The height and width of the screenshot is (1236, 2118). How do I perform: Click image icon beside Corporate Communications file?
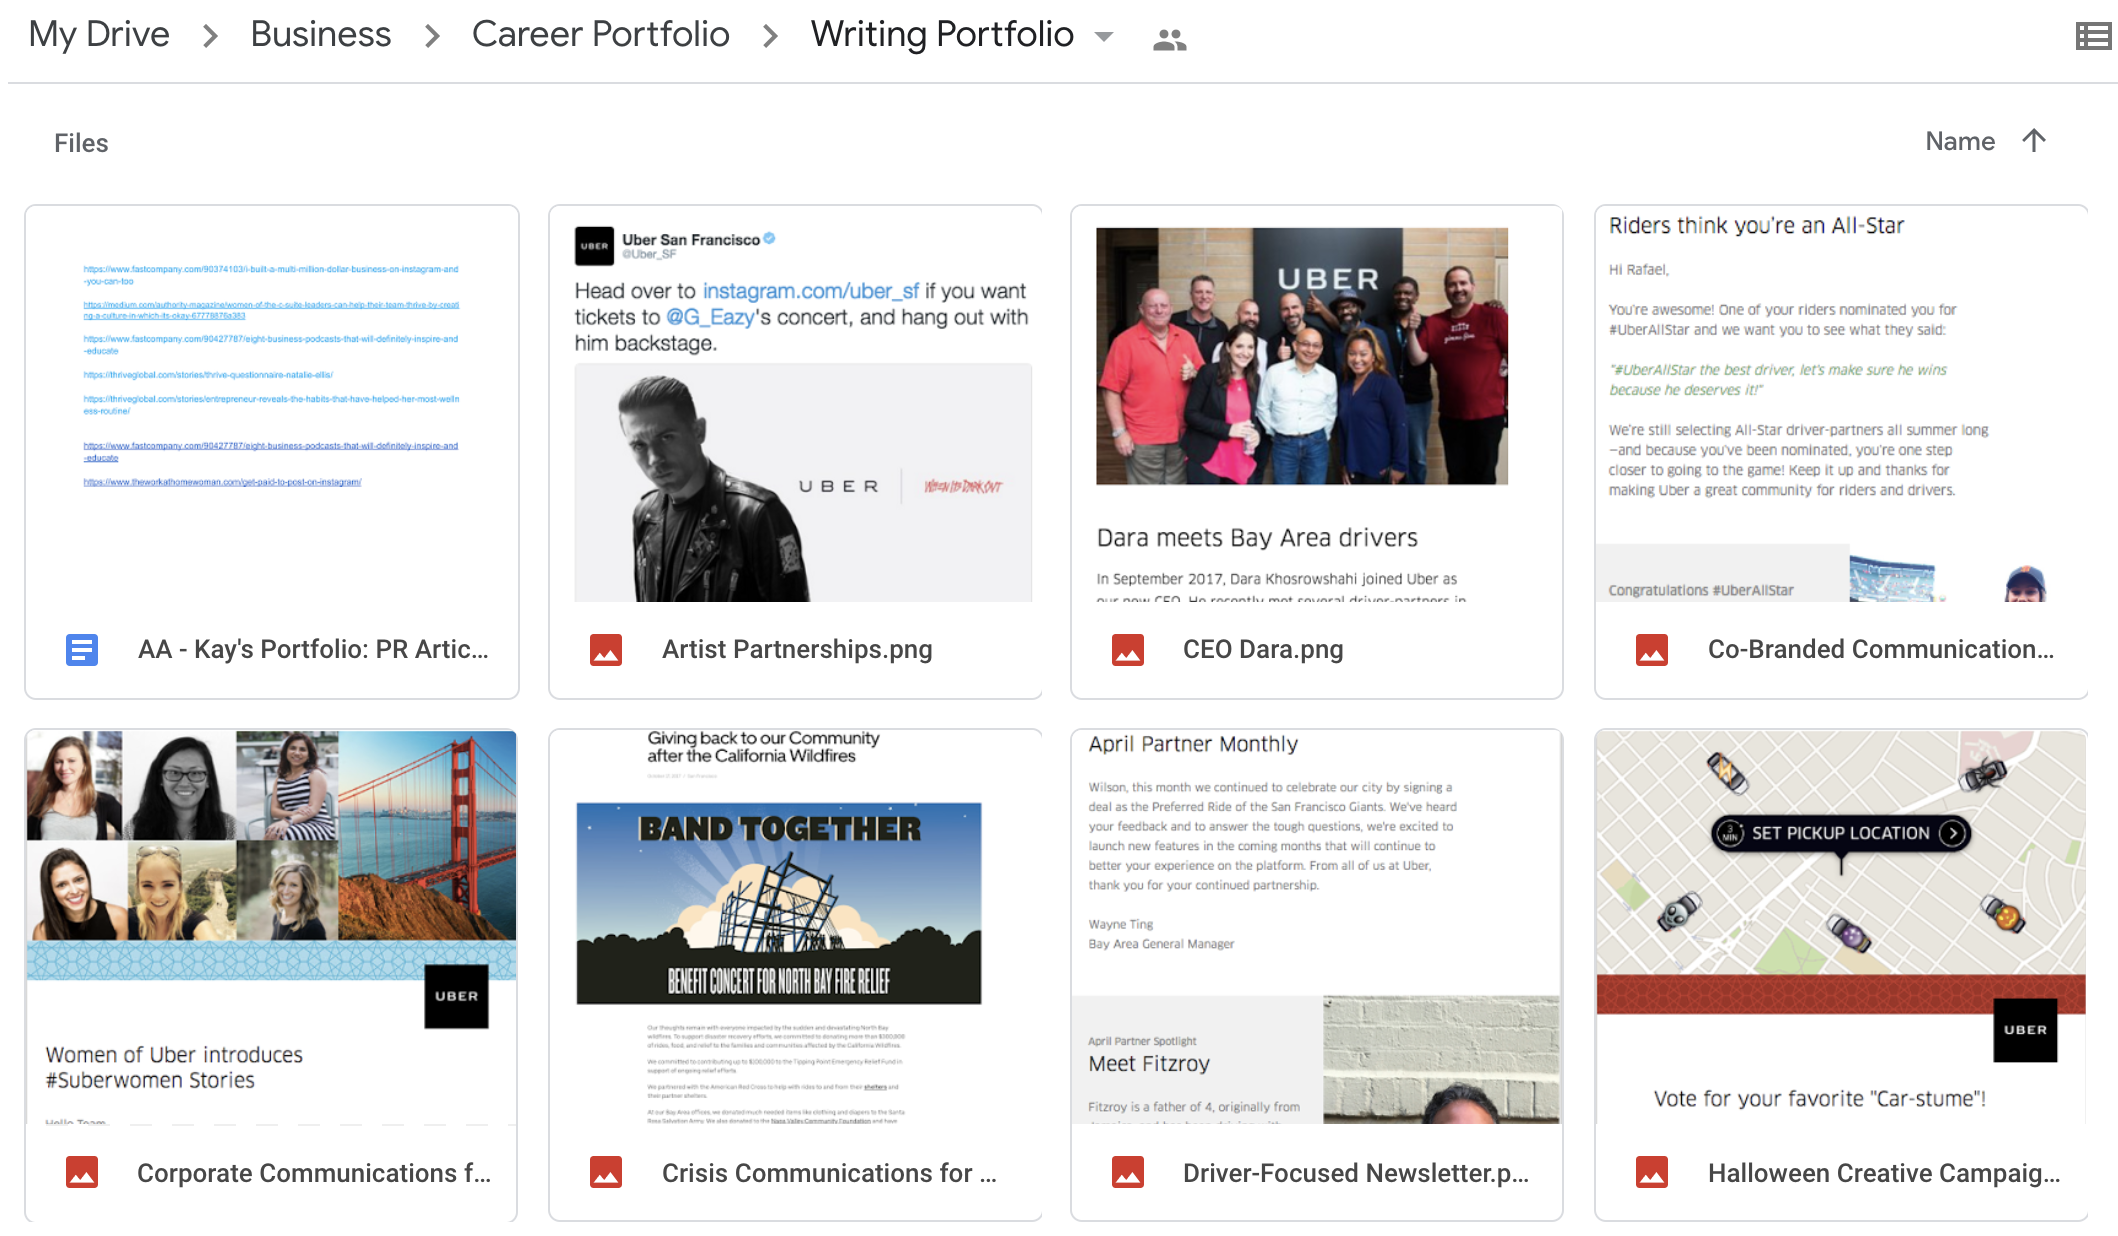point(82,1173)
